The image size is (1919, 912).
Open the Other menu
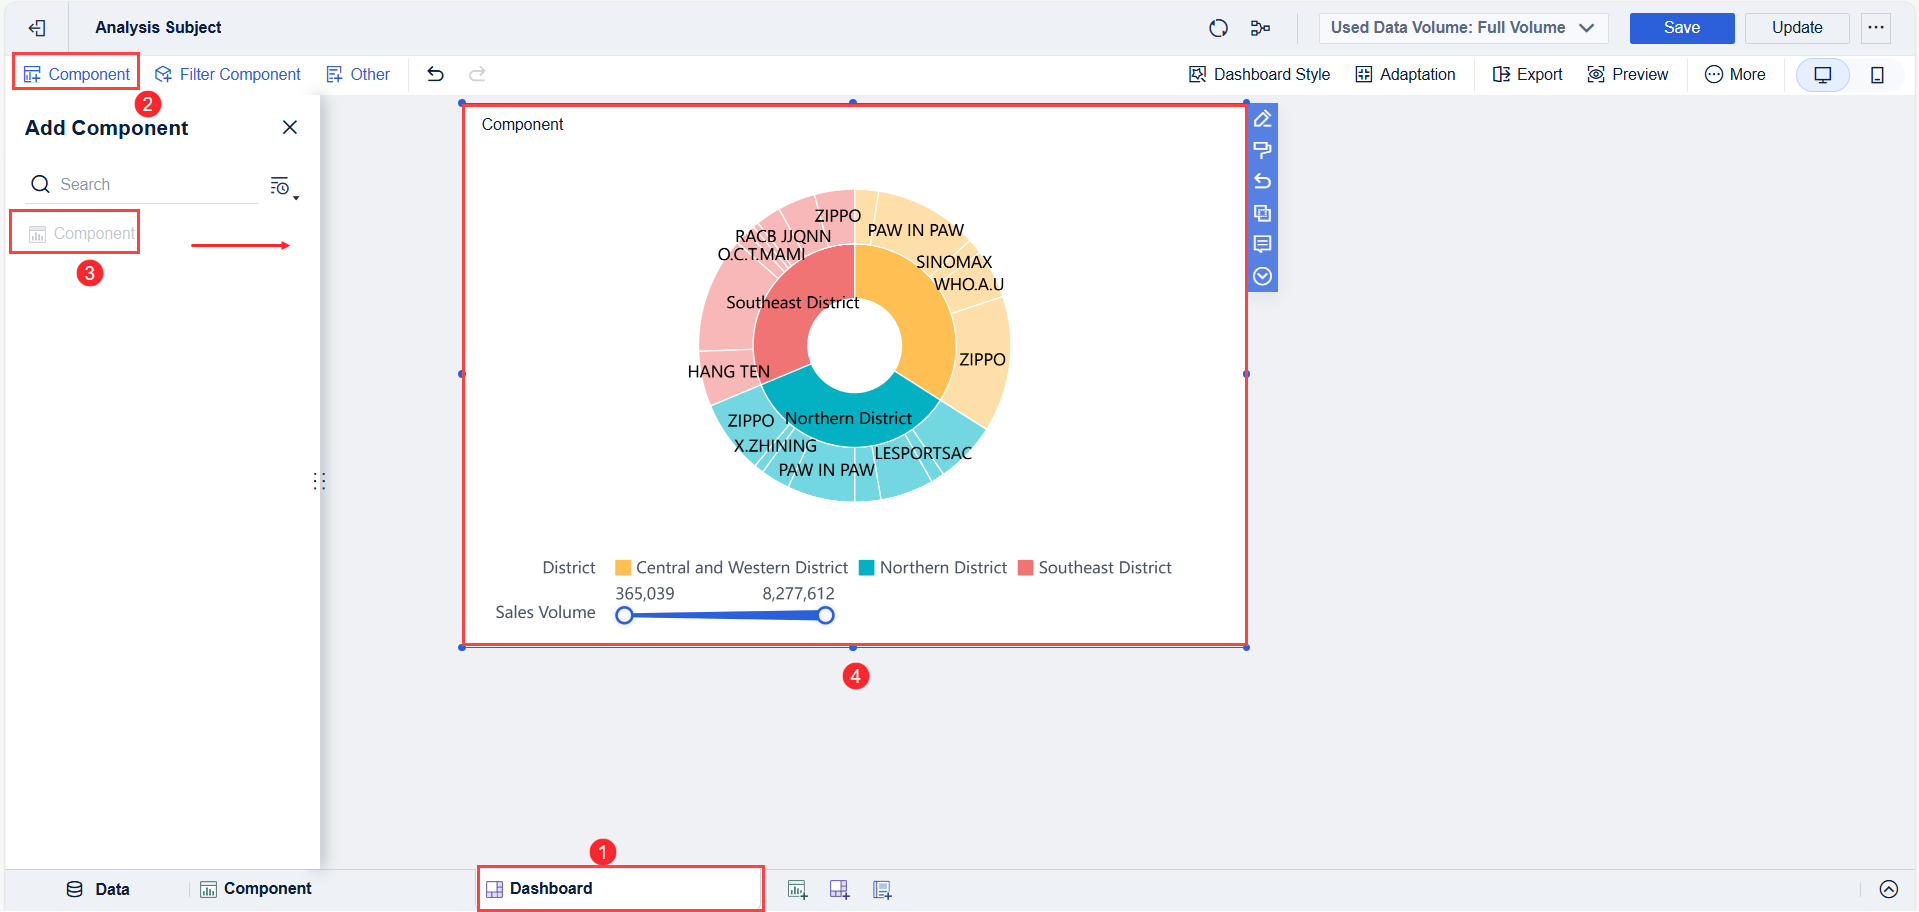coord(358,74)
